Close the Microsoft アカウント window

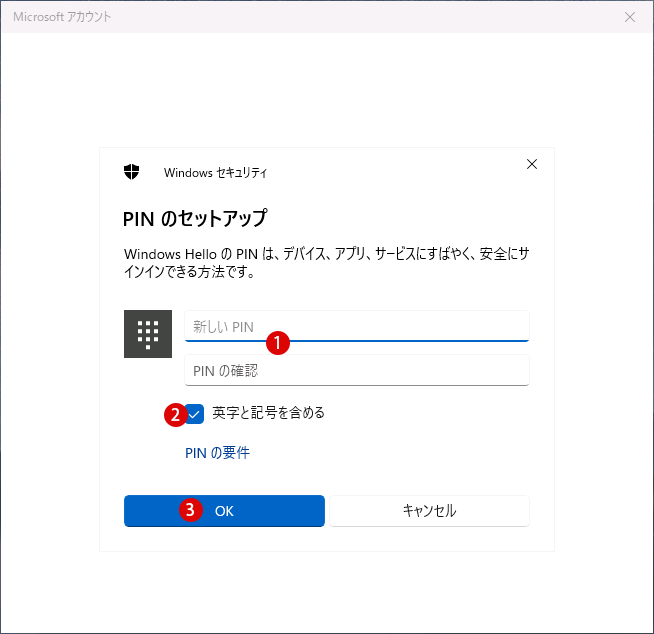(630, 17)
